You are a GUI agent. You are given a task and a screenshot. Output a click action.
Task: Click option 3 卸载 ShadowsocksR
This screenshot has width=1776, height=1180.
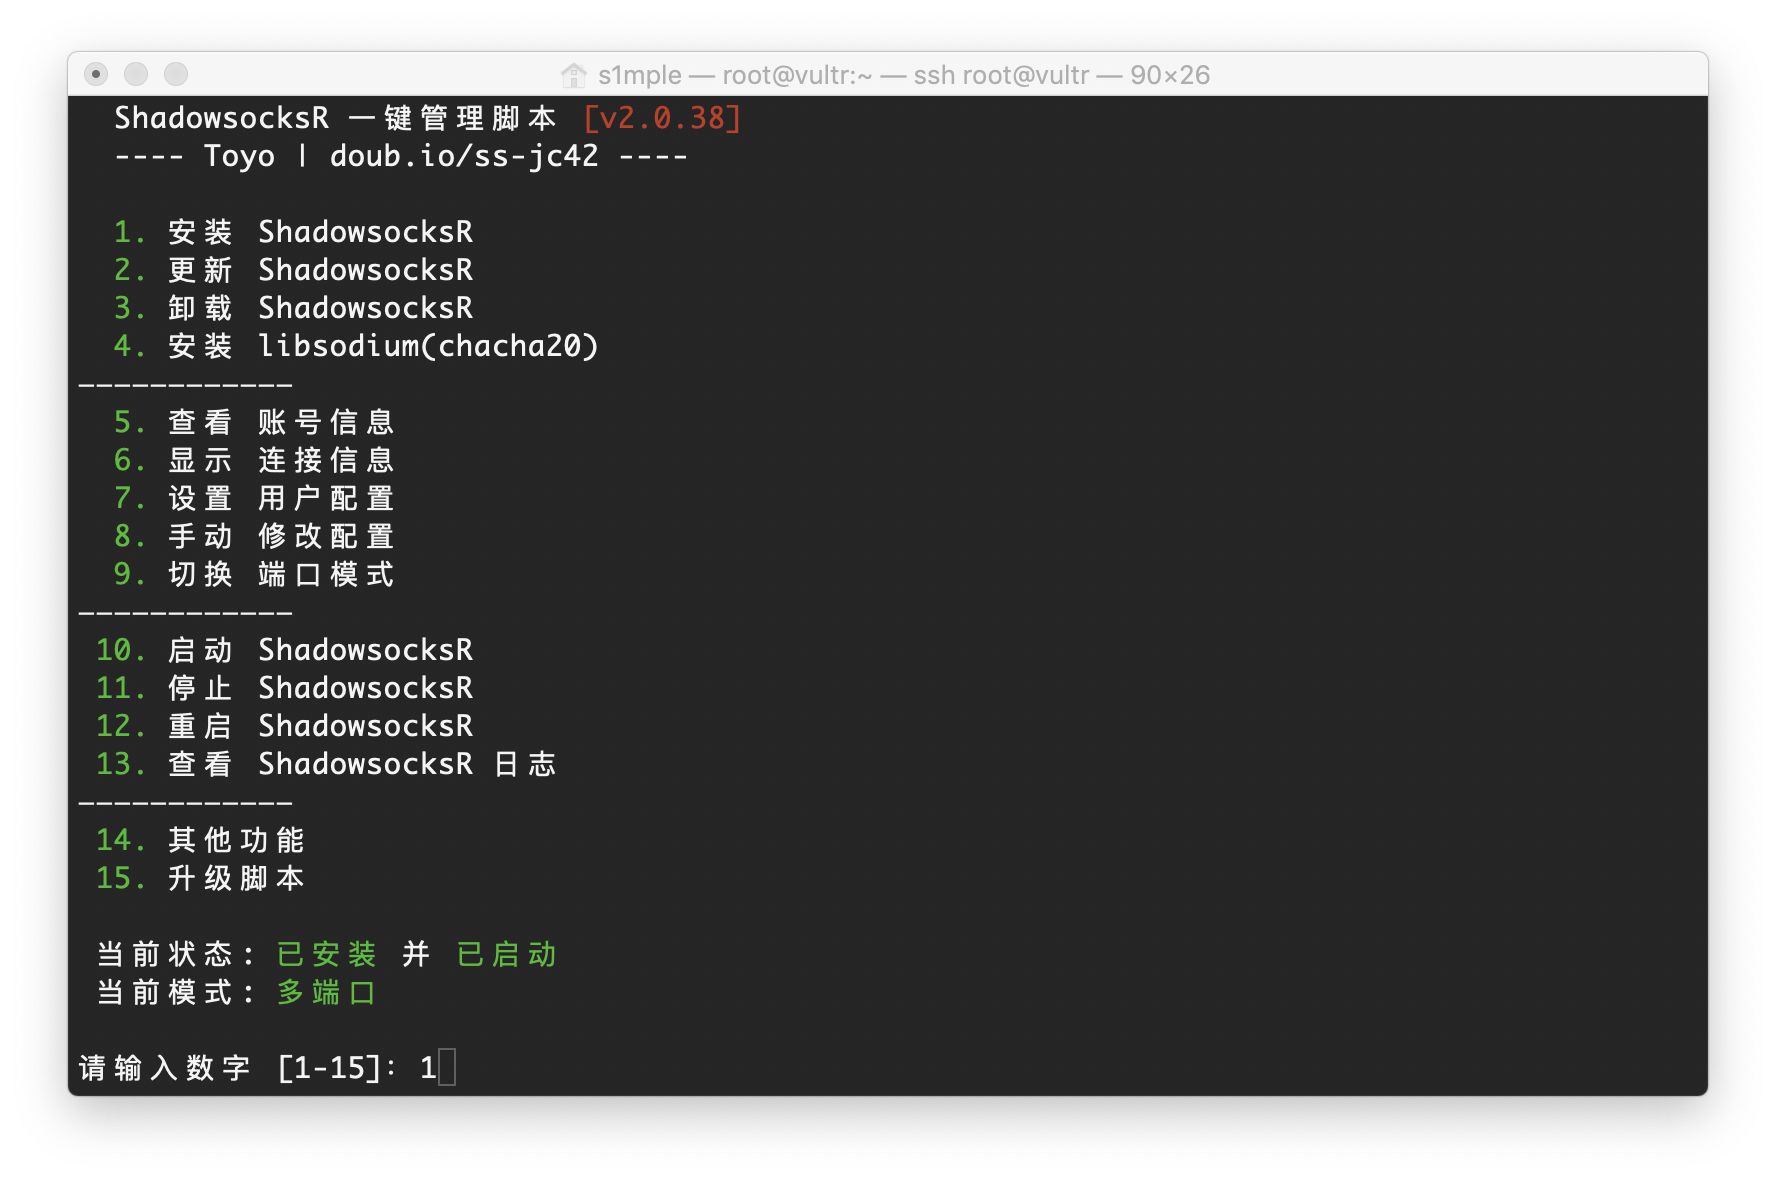(293, 308)
